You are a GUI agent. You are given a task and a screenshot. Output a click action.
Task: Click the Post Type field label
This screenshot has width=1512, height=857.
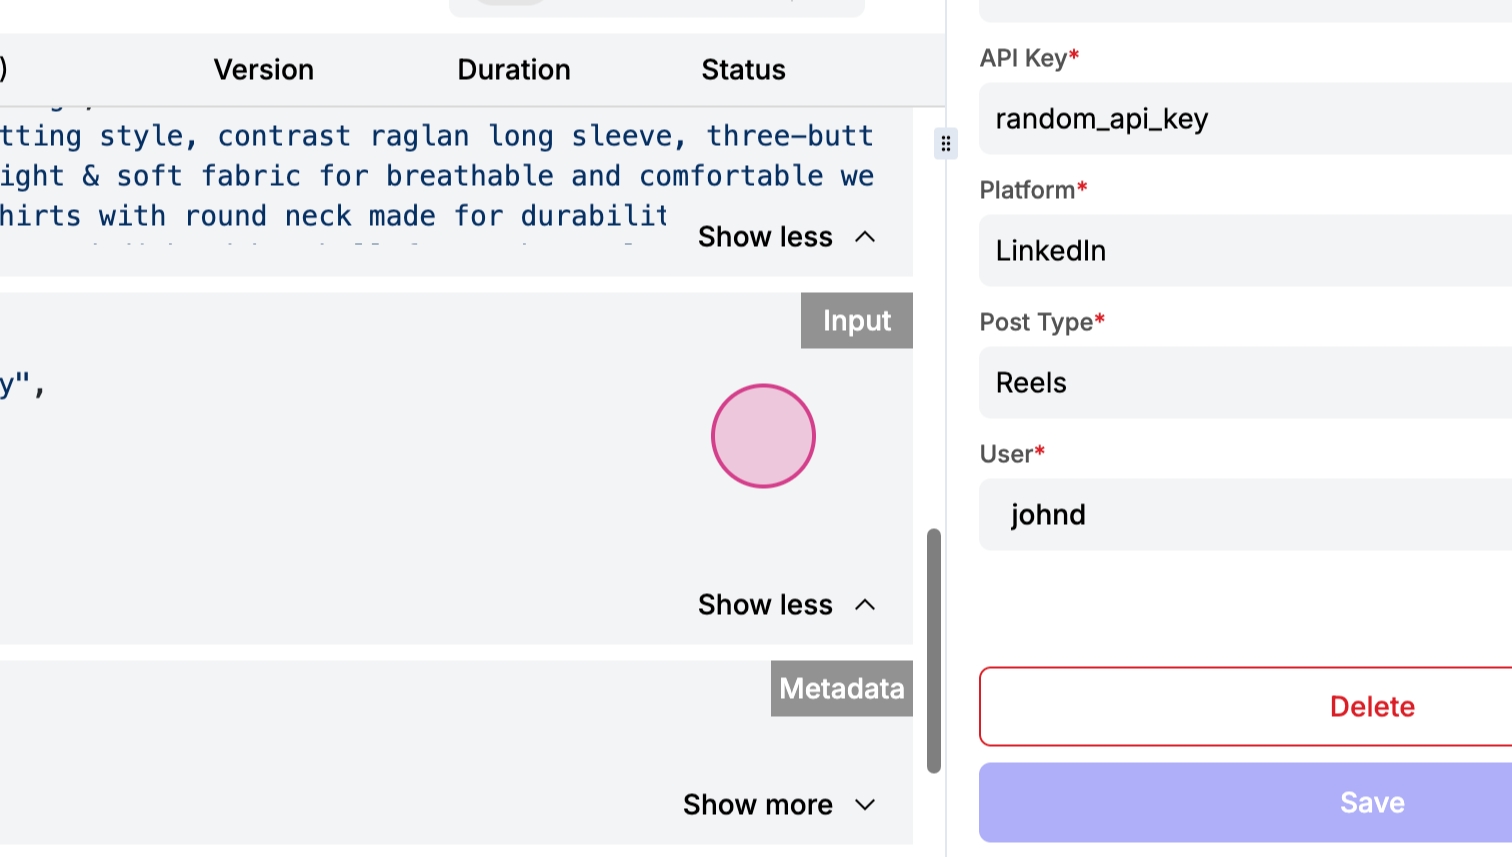1036,322
